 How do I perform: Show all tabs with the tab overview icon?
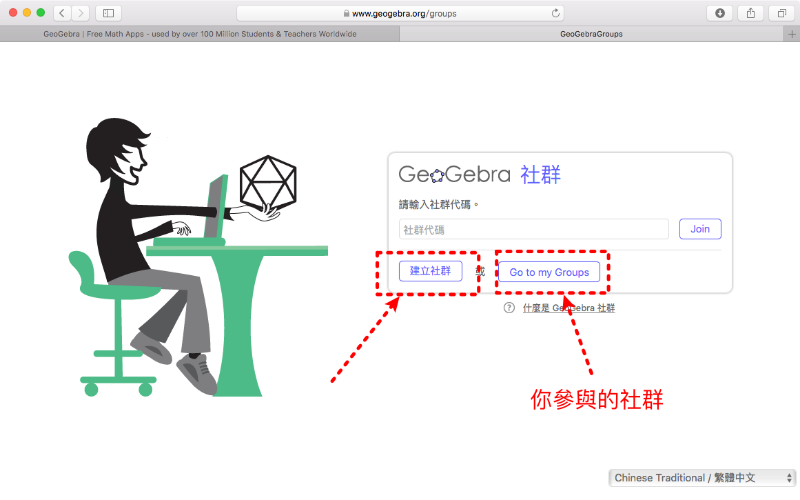click(x=782, y=13)
